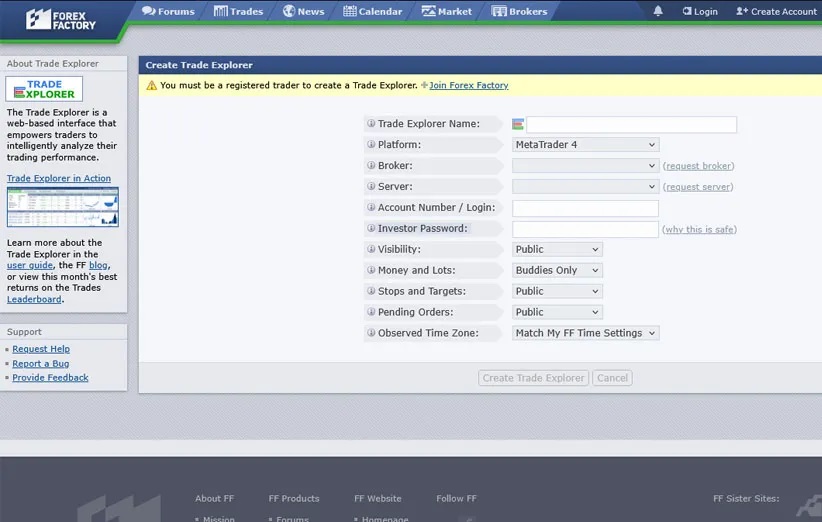Click the Trade Explorer Name input field
This screenshot has width=822, height=522.
pyautogui.click(x=631, y=125)
